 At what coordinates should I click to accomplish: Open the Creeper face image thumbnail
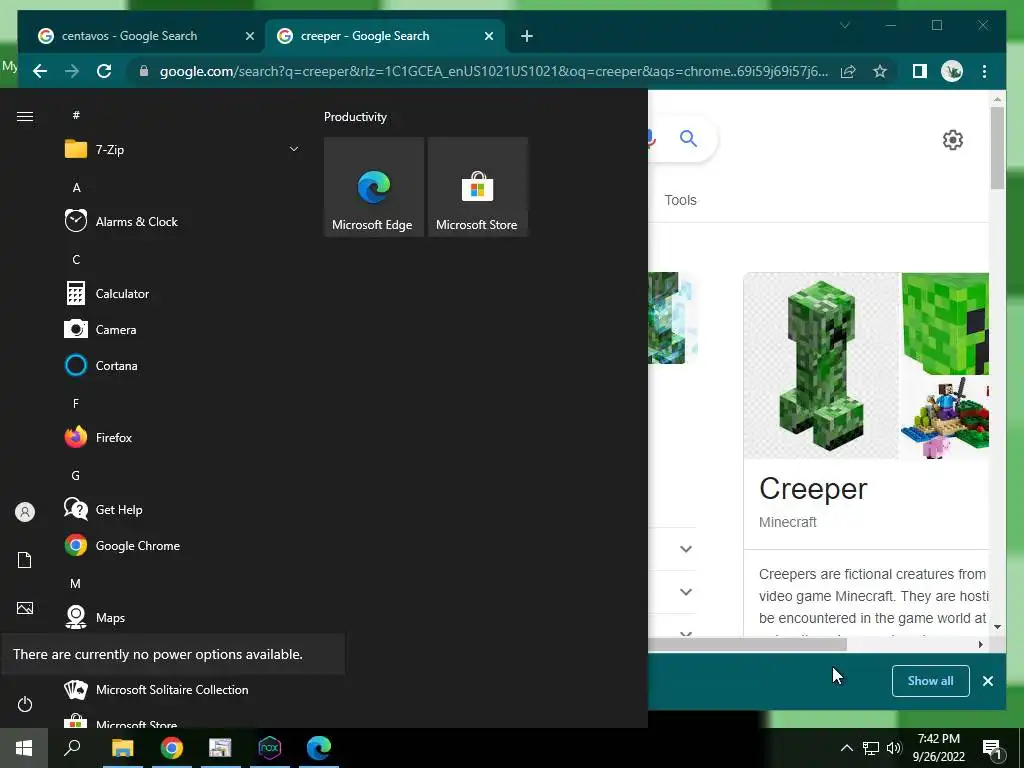945,324
